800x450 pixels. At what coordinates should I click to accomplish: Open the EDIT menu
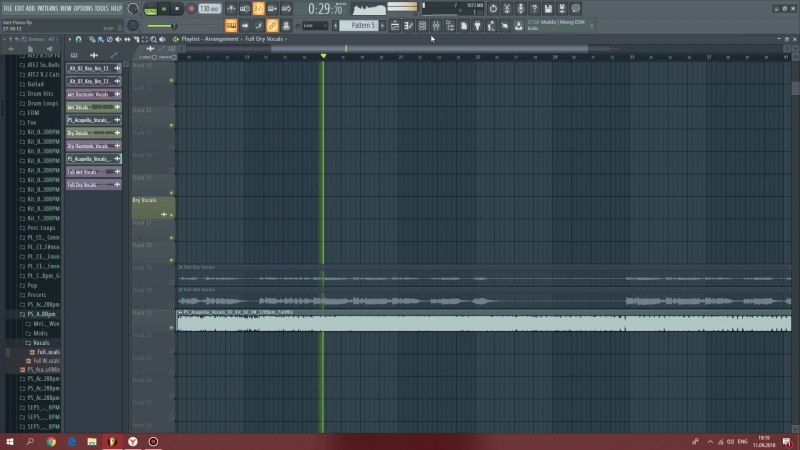tap(19, 9)
